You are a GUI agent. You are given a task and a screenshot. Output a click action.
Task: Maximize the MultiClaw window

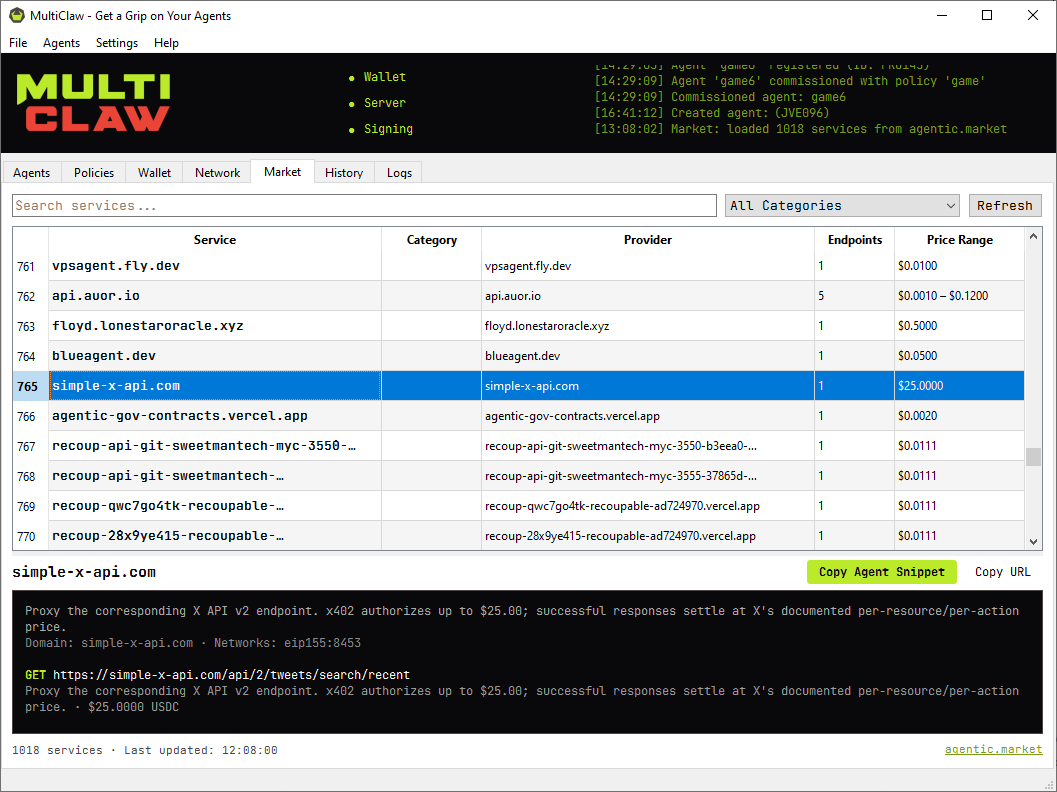[987, 15]
